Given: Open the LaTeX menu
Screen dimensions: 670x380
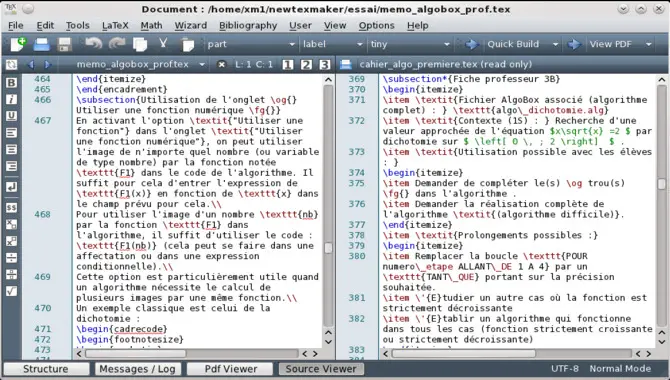Looking at the screenshot, I should coord(115,26).
